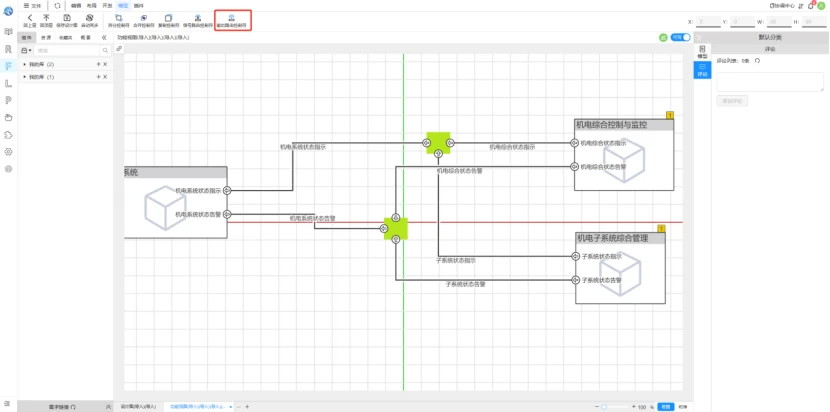The image size is (830, 412).
Task: Switch to the 资源 tab in left panel
Action: tap(47, 38)
